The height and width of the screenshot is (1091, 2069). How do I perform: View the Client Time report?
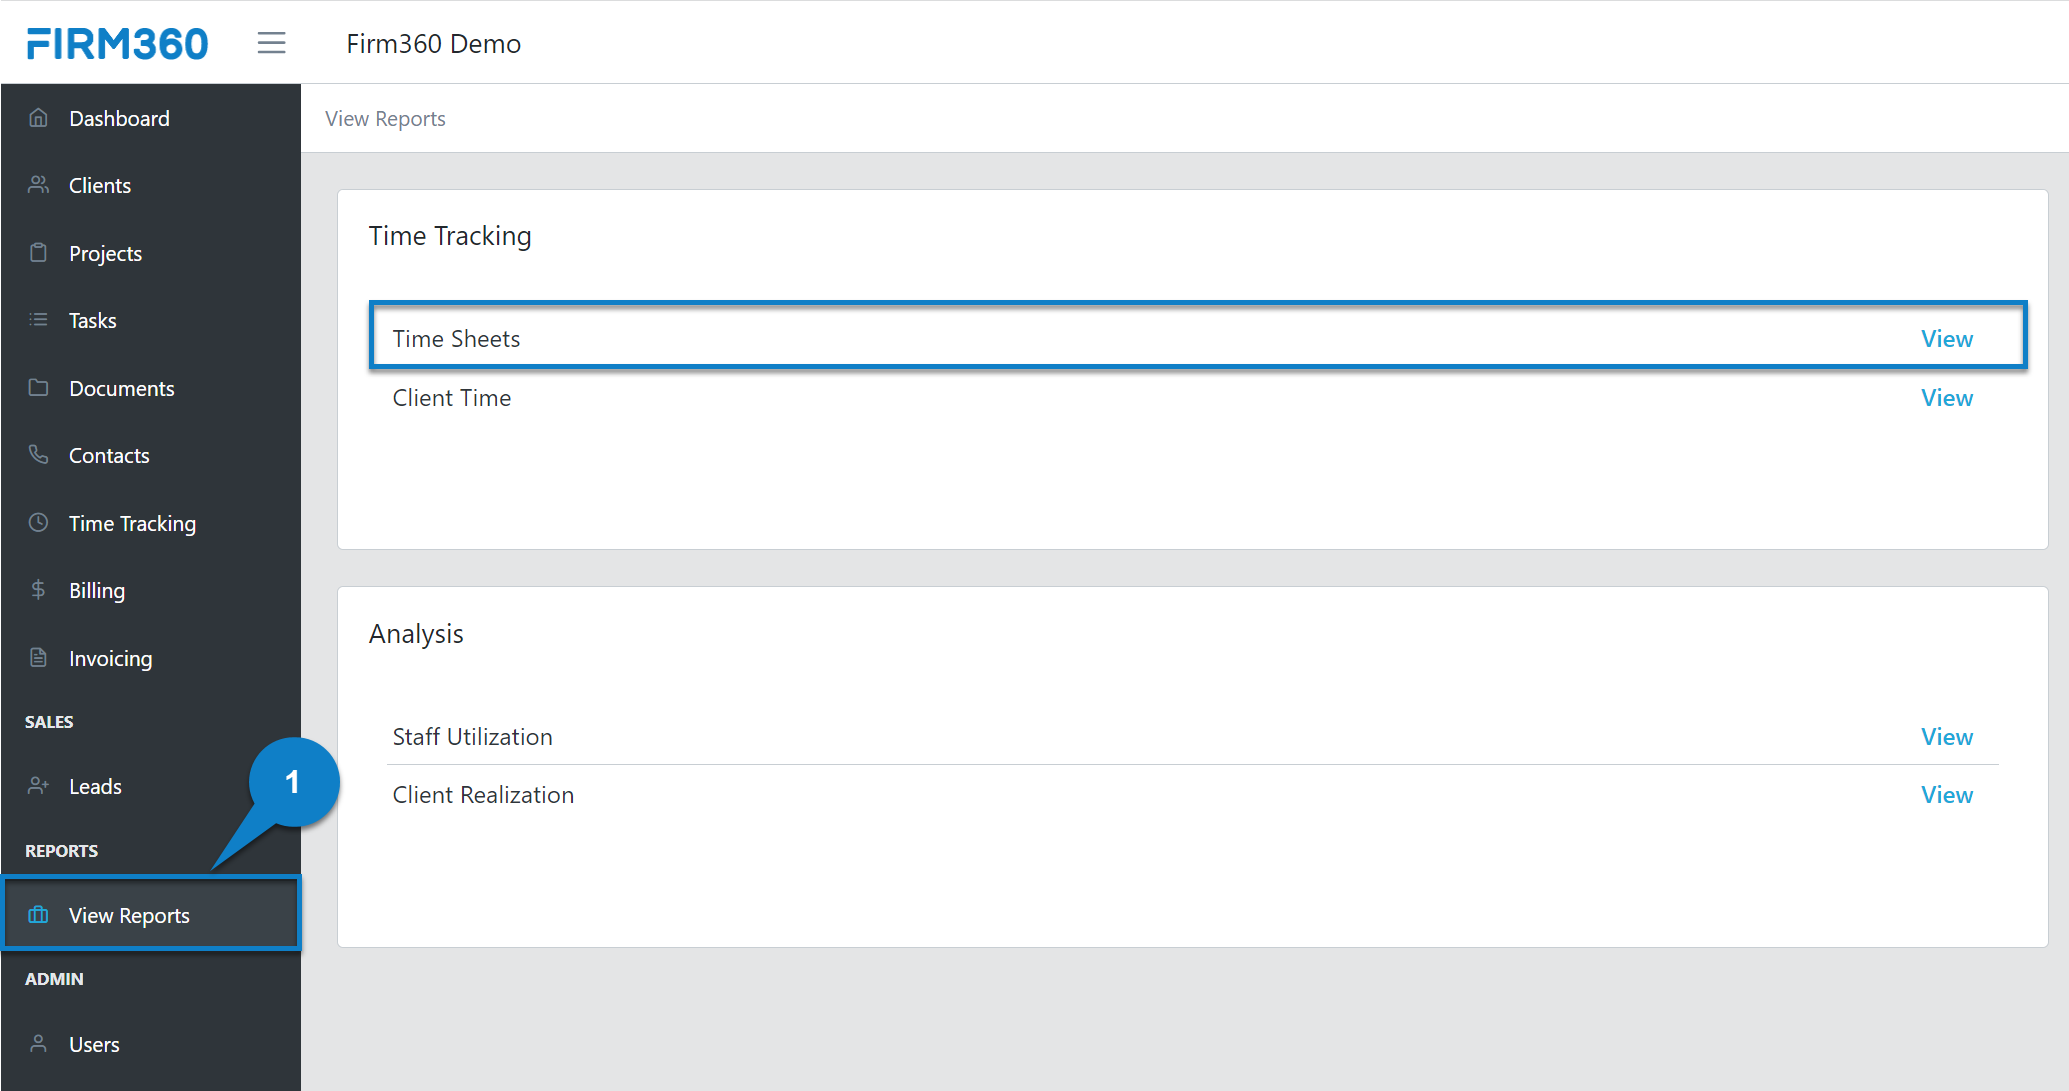point(1946,397)
